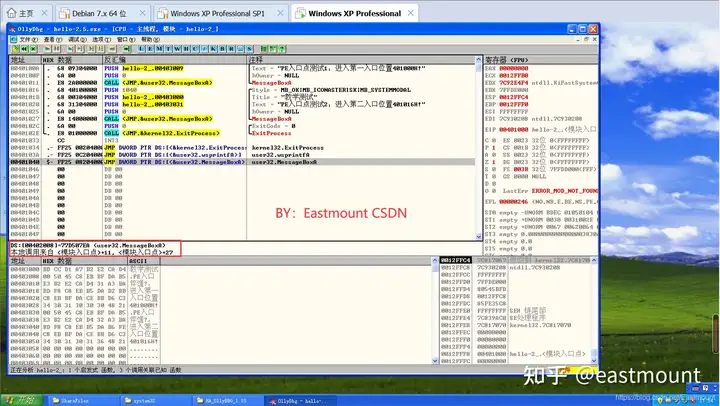Open Call stack with K button
This screenshot has height=406, width=720.
[213, 49]
